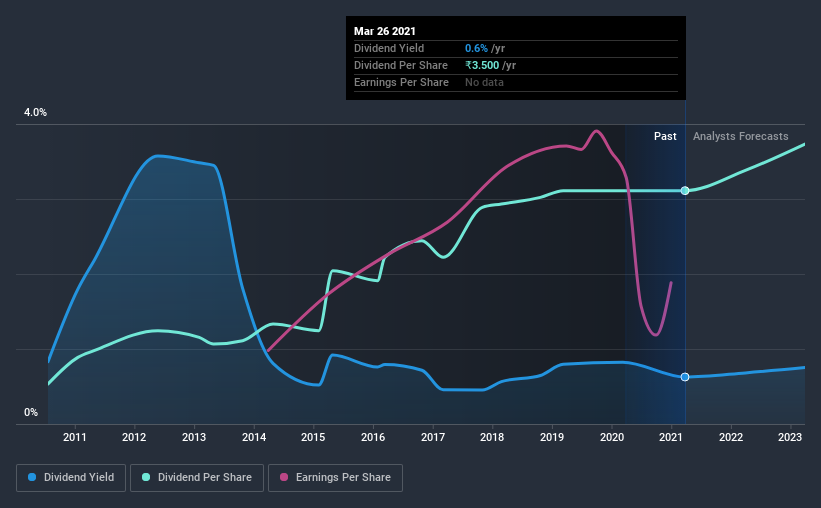Click the Analysts Forecasts region label
Screen dimensions: 821x508
(740, 136)
